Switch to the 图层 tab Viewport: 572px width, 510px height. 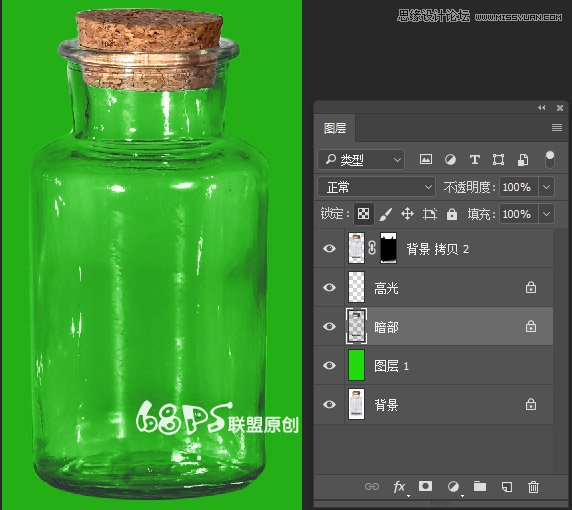click(335, 128)
